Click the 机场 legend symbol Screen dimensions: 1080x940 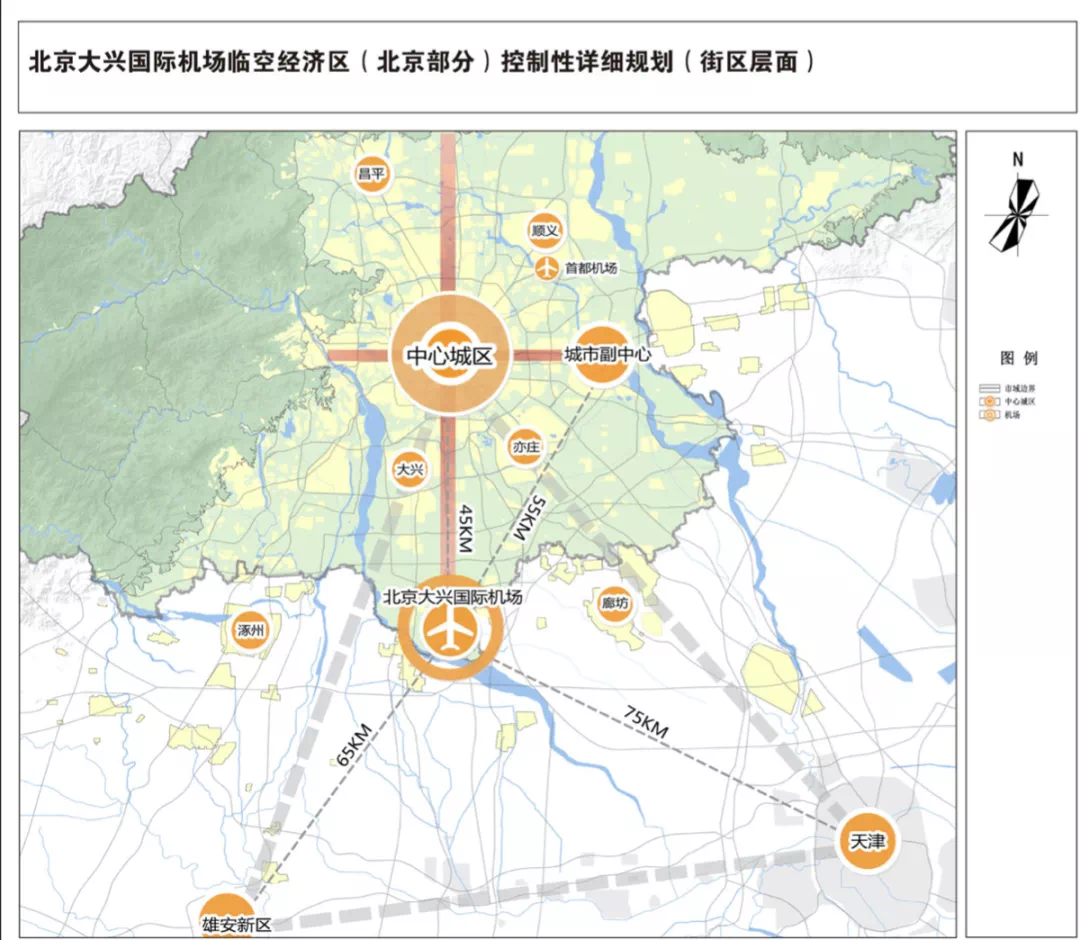990,413
